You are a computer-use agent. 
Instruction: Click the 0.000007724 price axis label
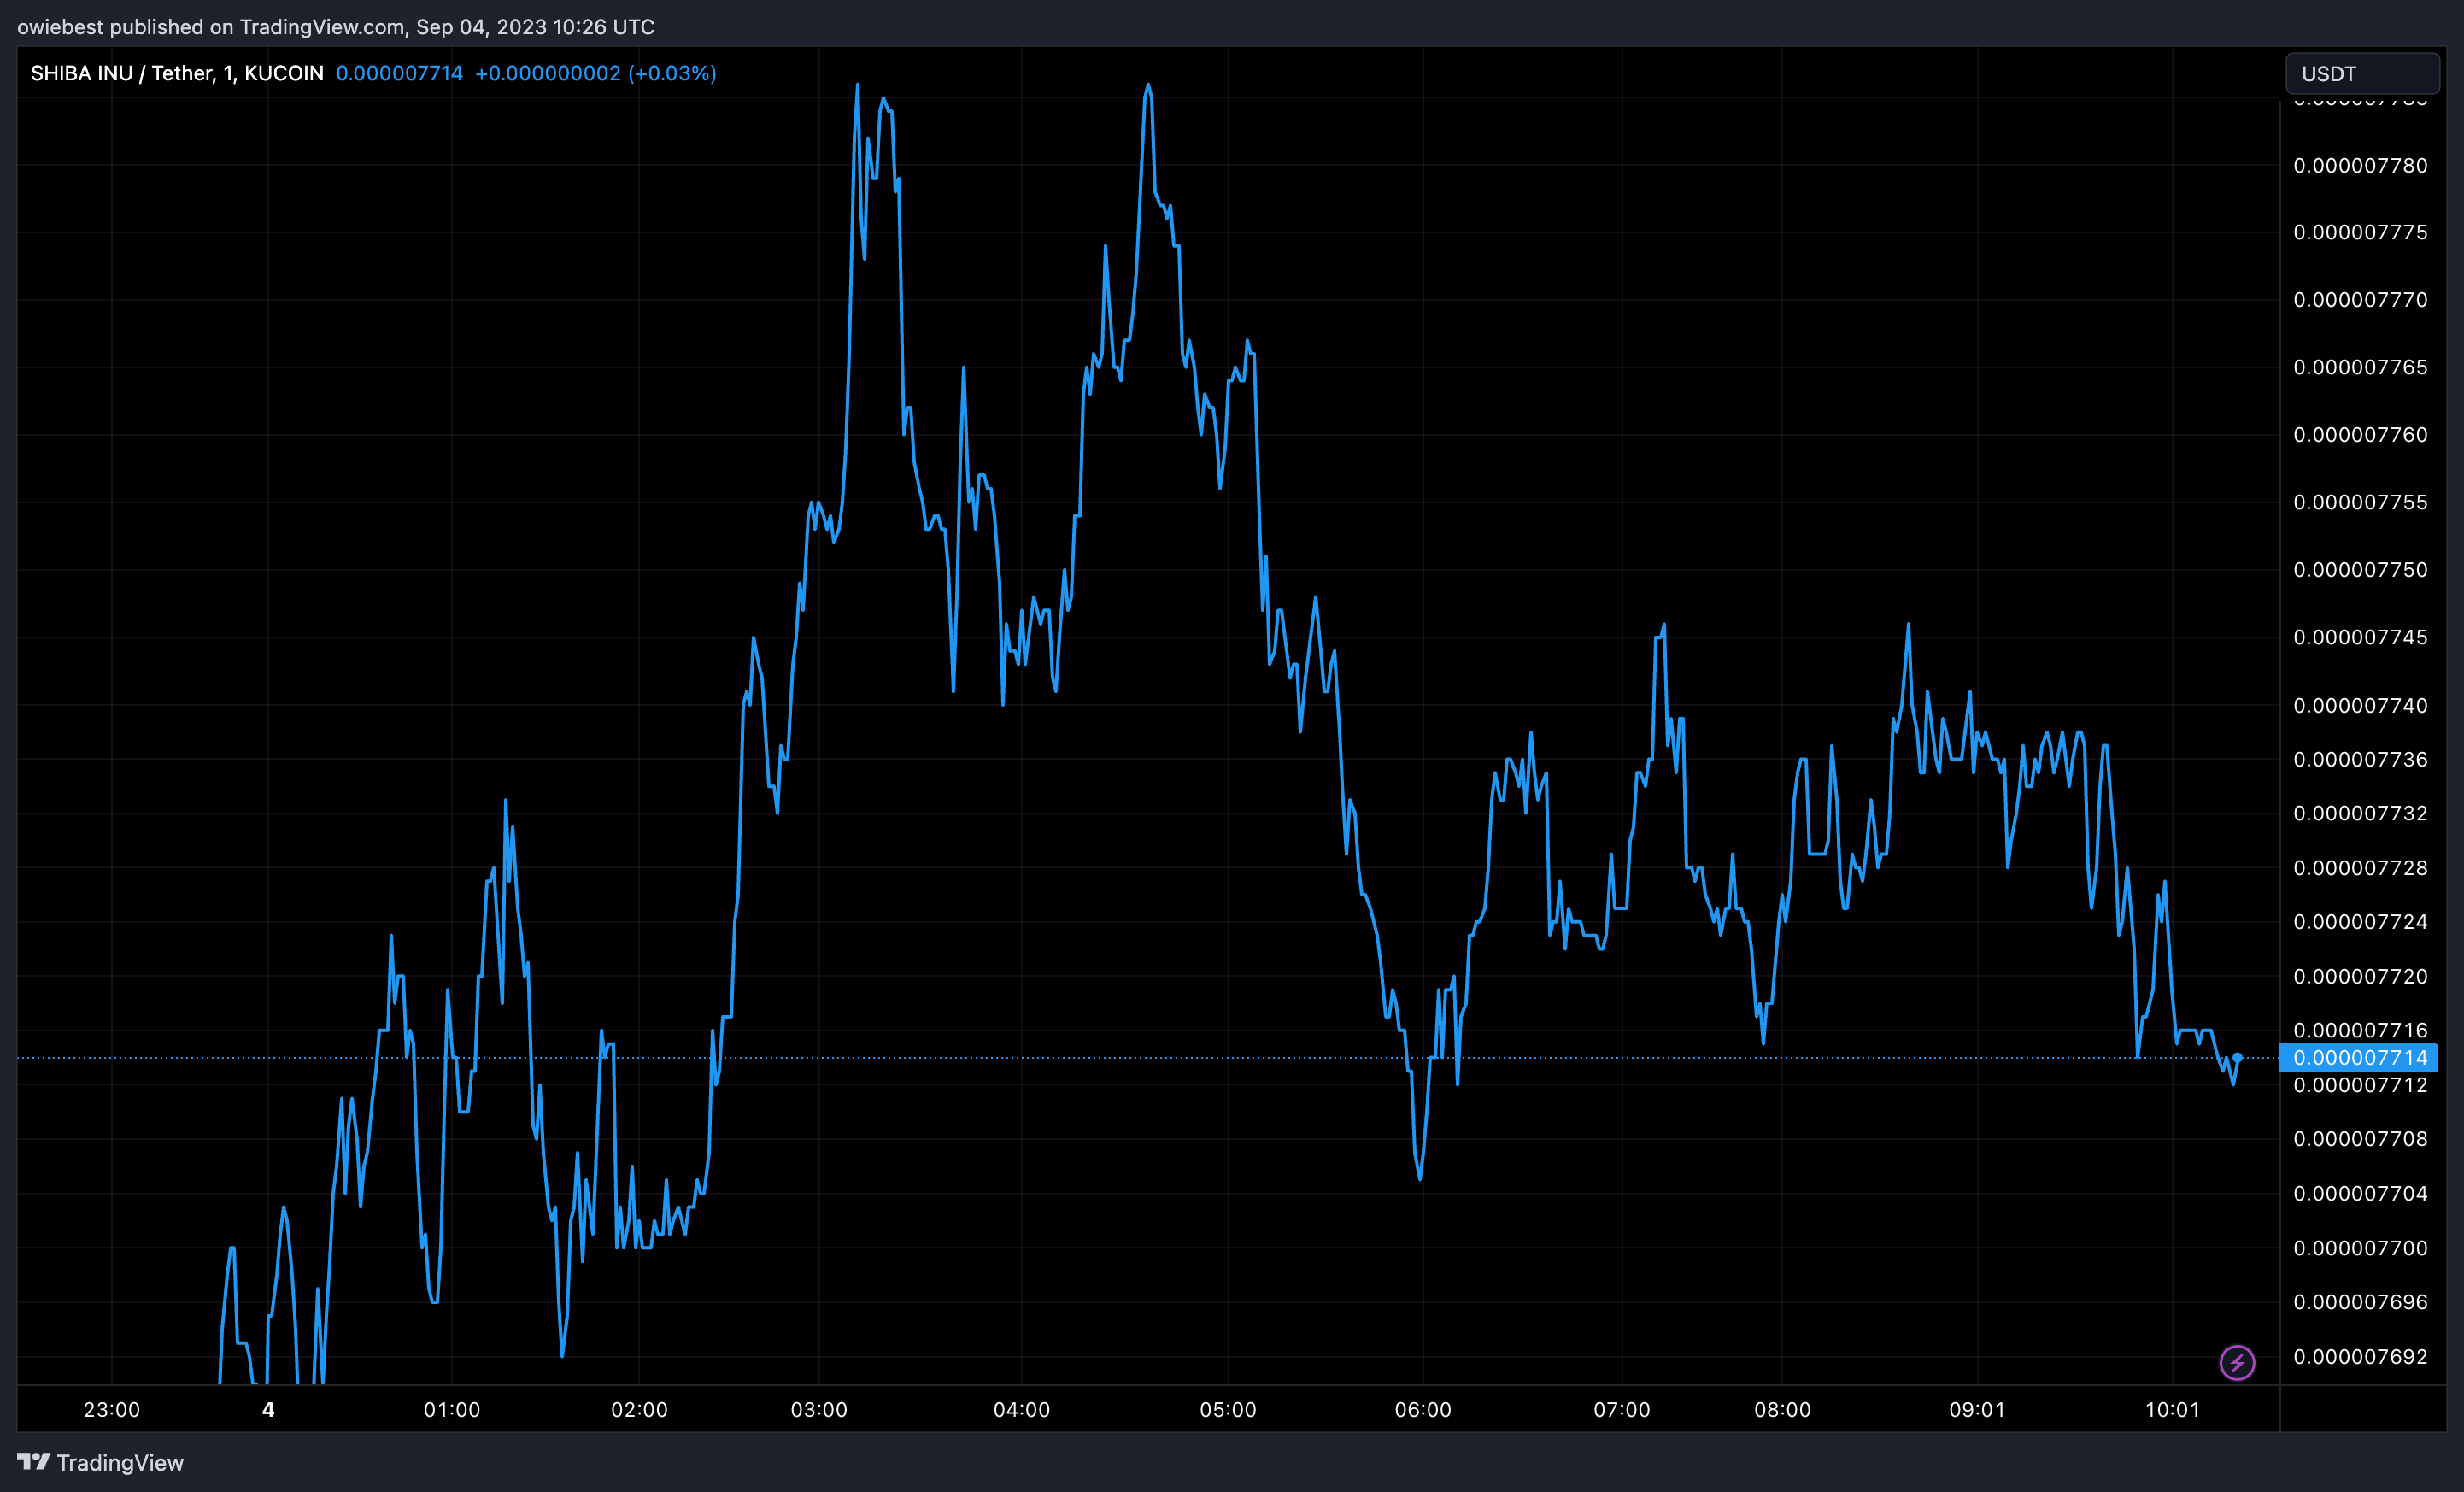pos(2360,921)
